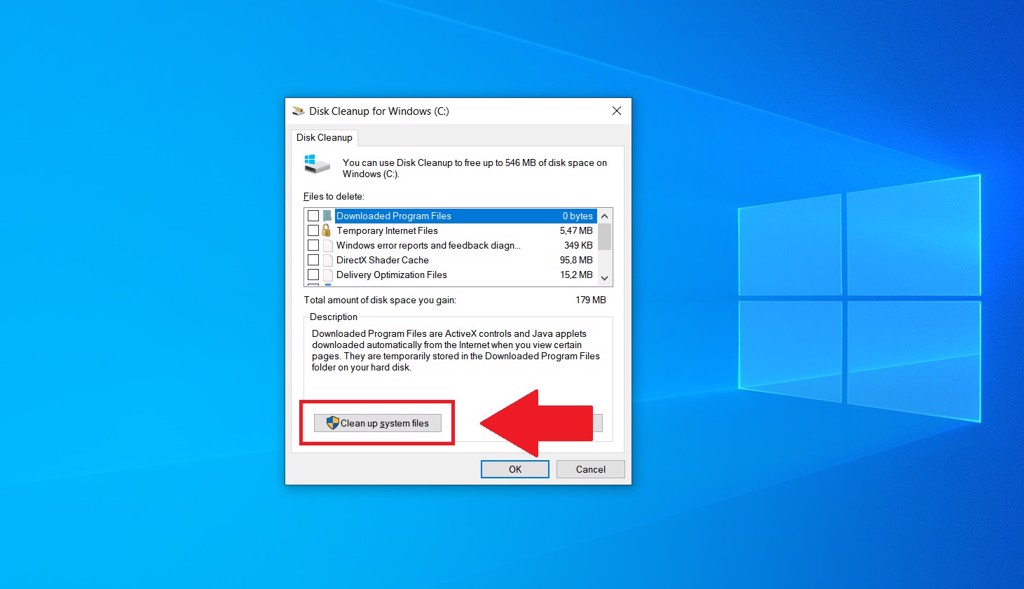Confirm with the OK button
1024x589 pixels.
point(515,469)
